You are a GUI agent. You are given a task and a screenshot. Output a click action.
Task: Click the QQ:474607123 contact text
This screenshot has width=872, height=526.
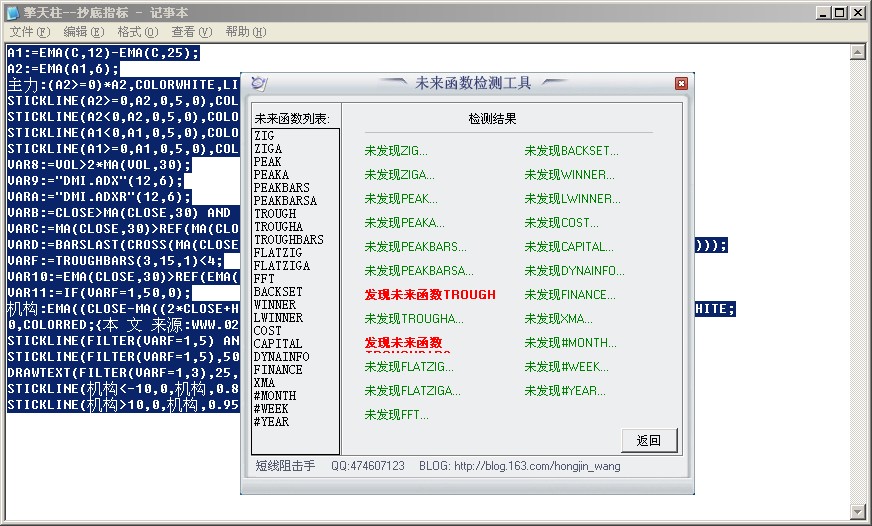368,466
